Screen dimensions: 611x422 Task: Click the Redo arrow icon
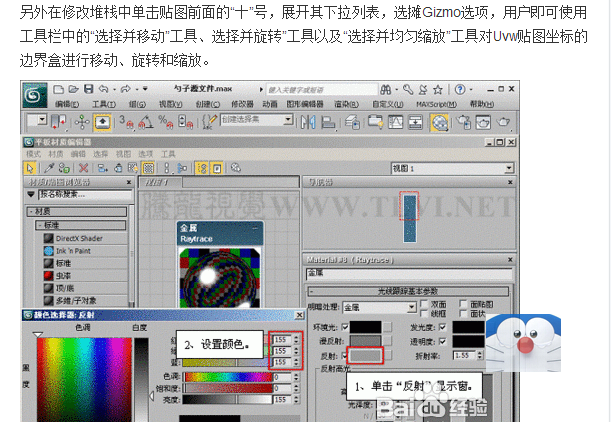pyautogui.click(x=126, y=89)
